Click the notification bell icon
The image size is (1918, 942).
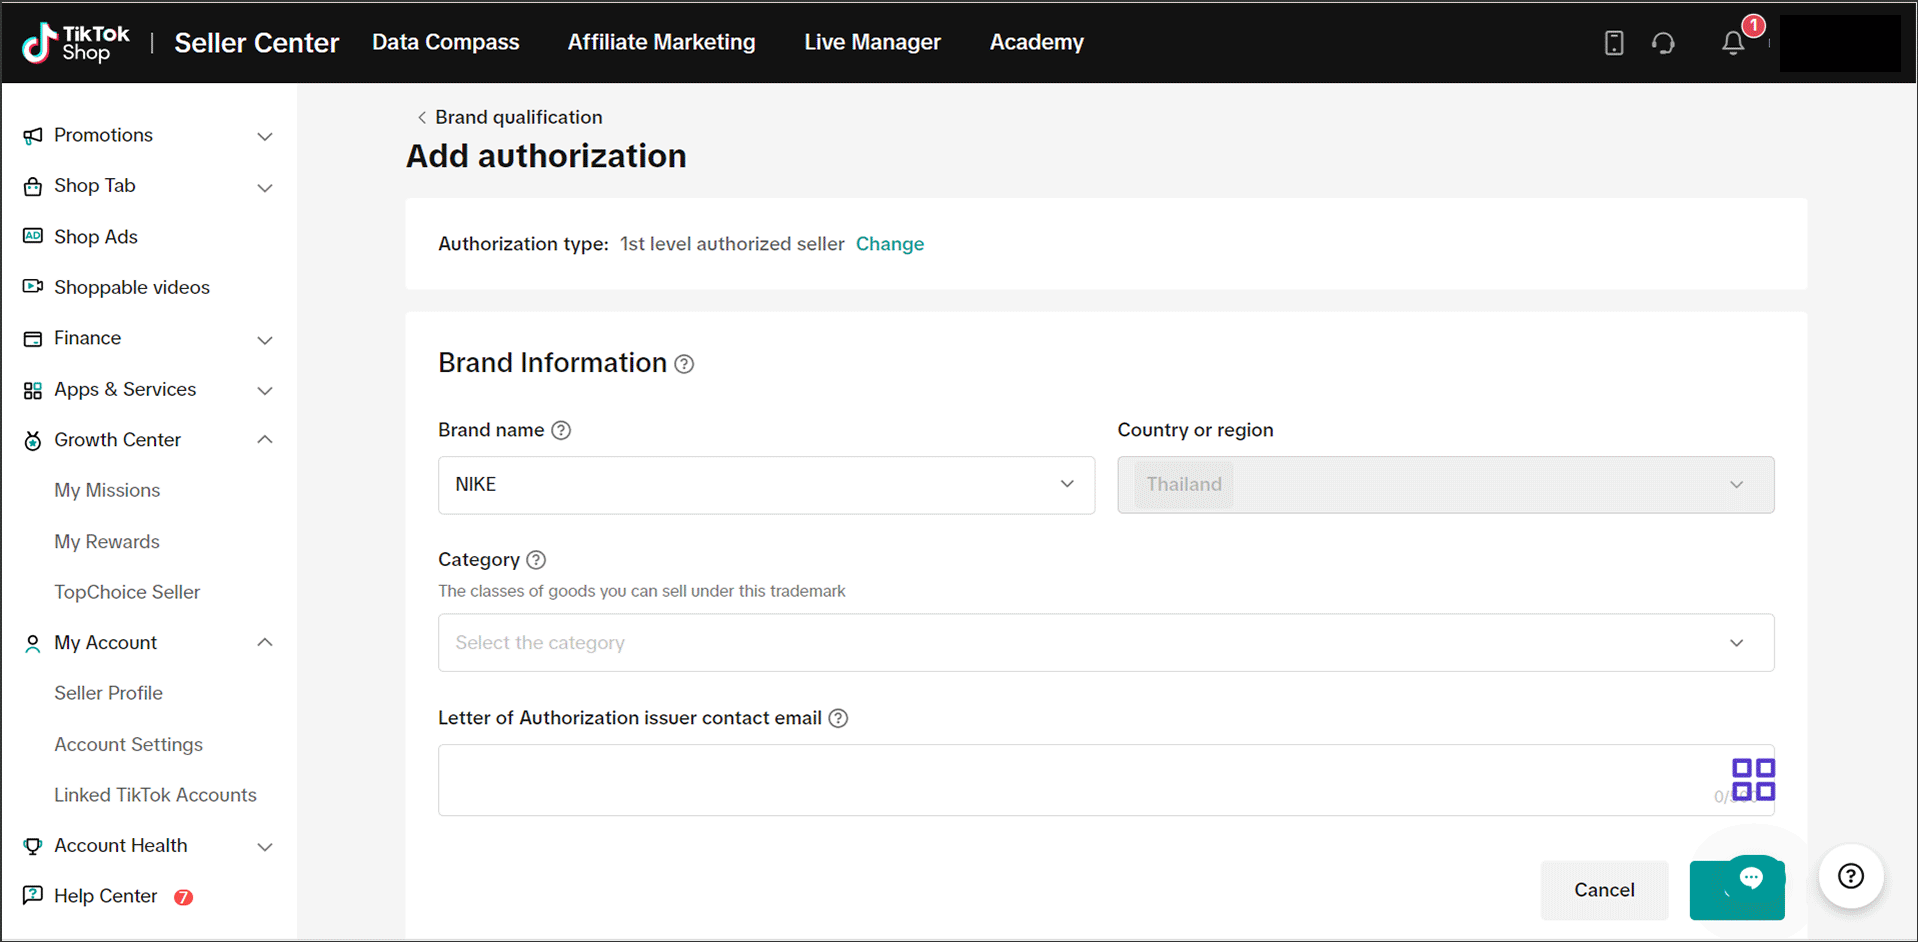coord(1732,43)
